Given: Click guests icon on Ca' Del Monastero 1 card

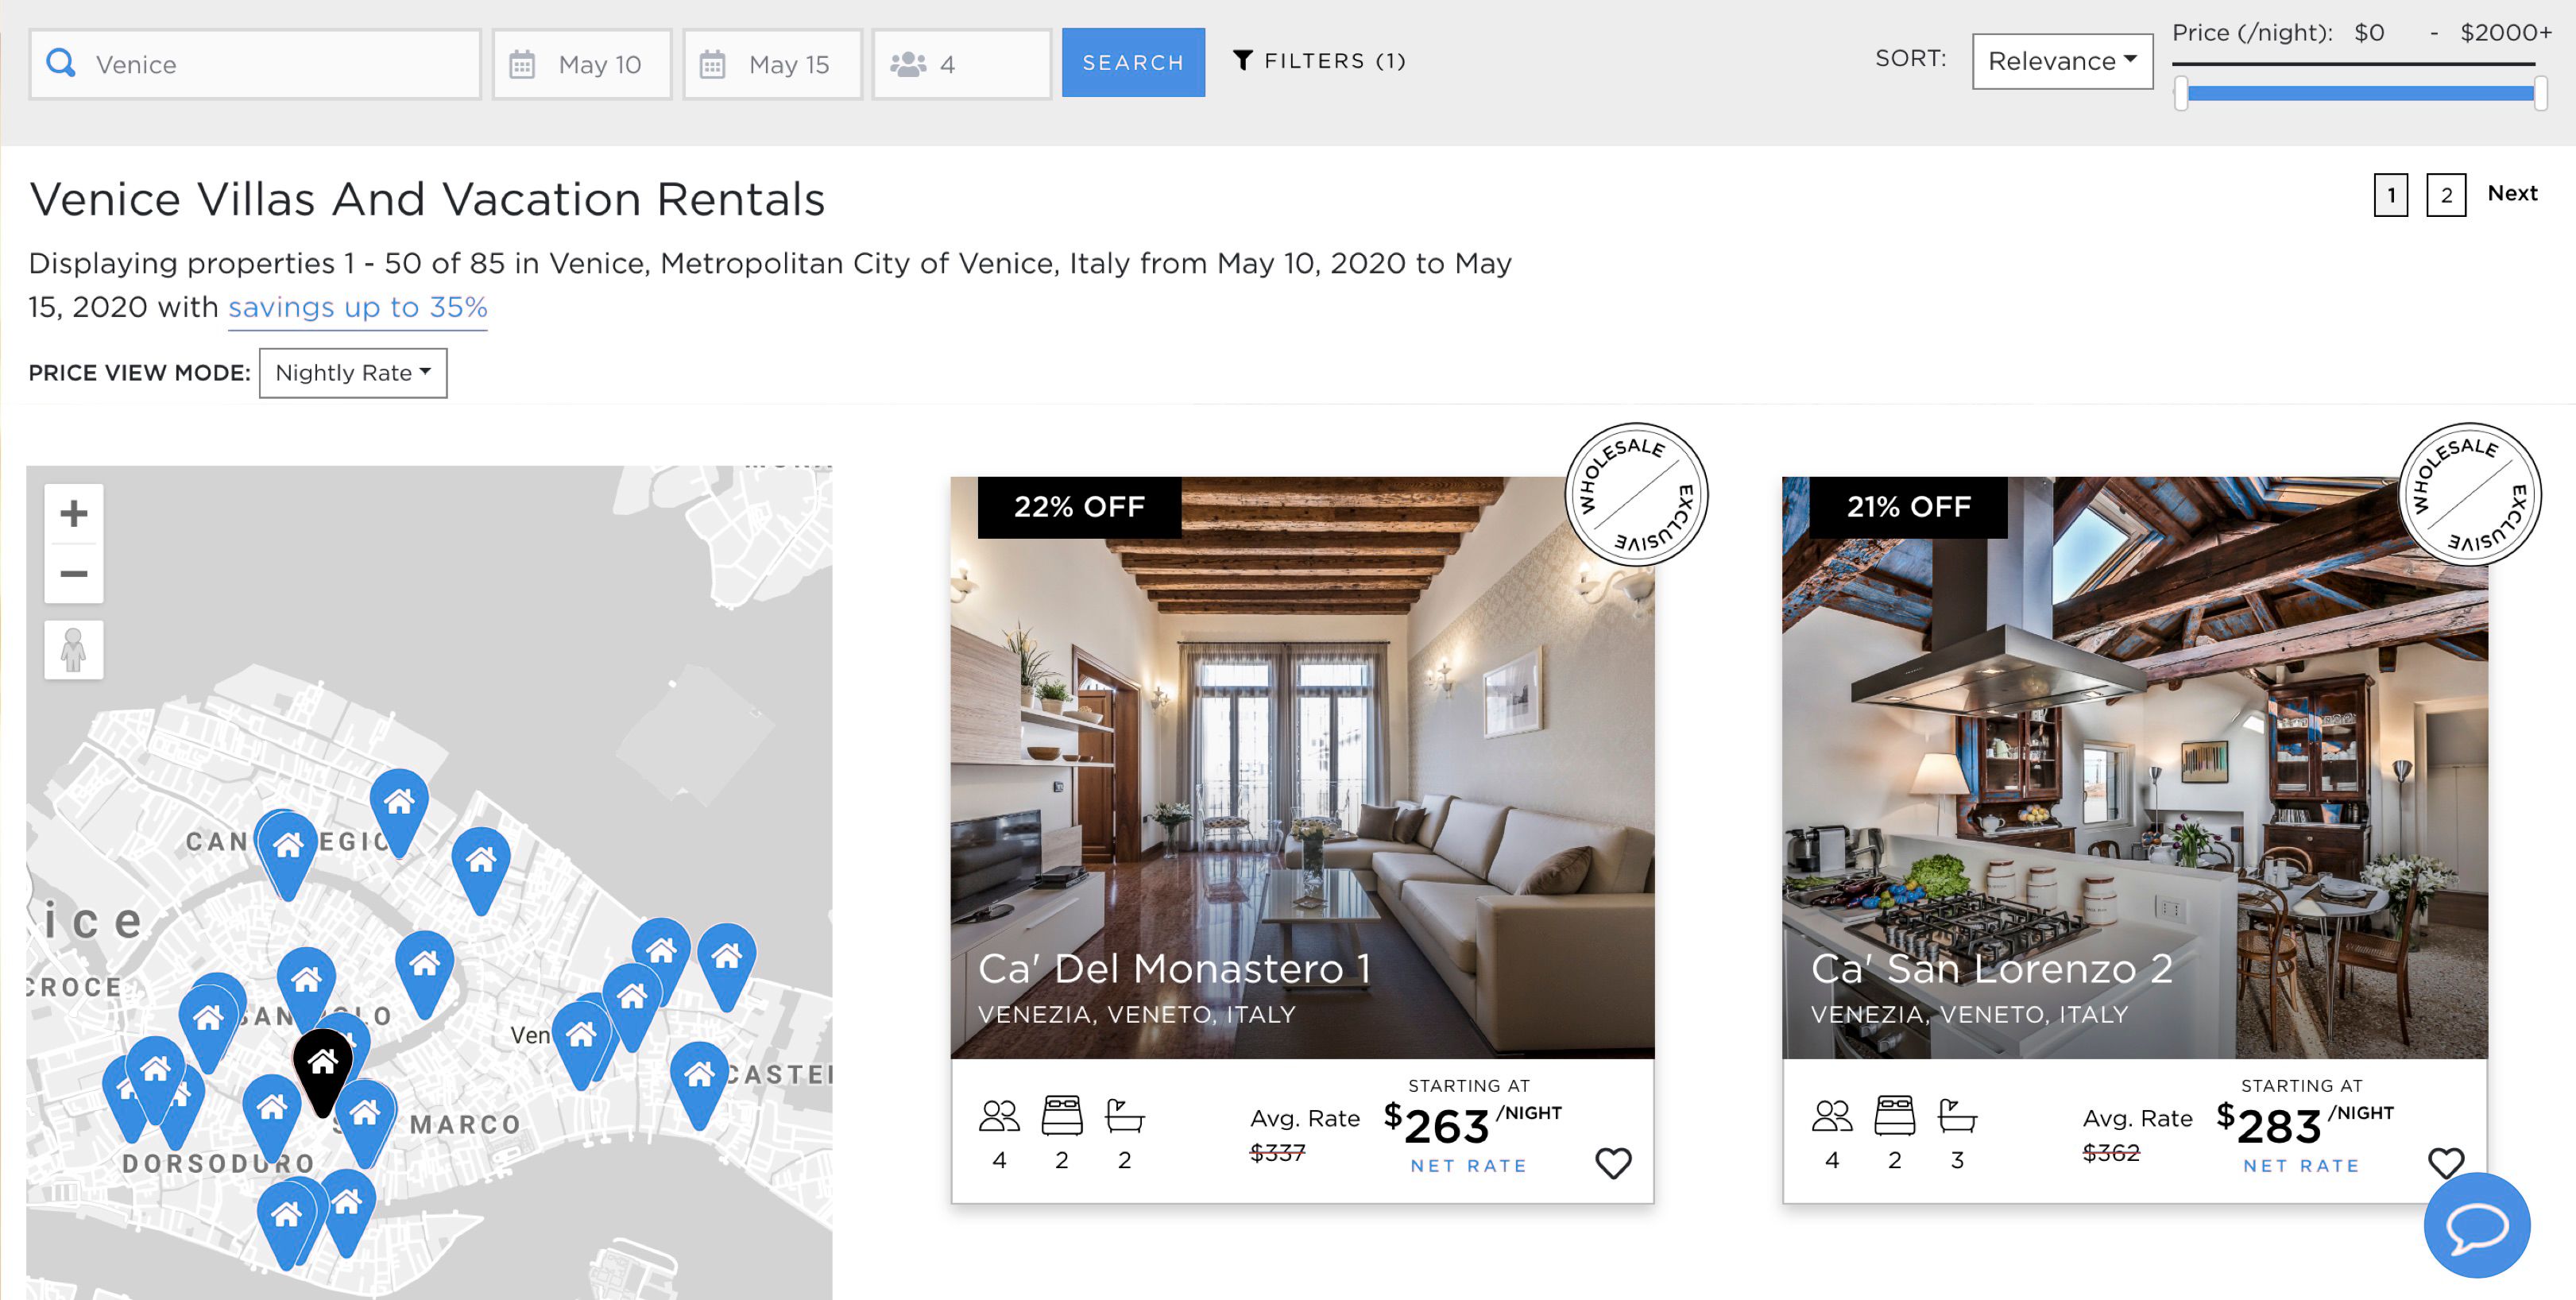Looking at the screenshot, I should coord(999,1116).
